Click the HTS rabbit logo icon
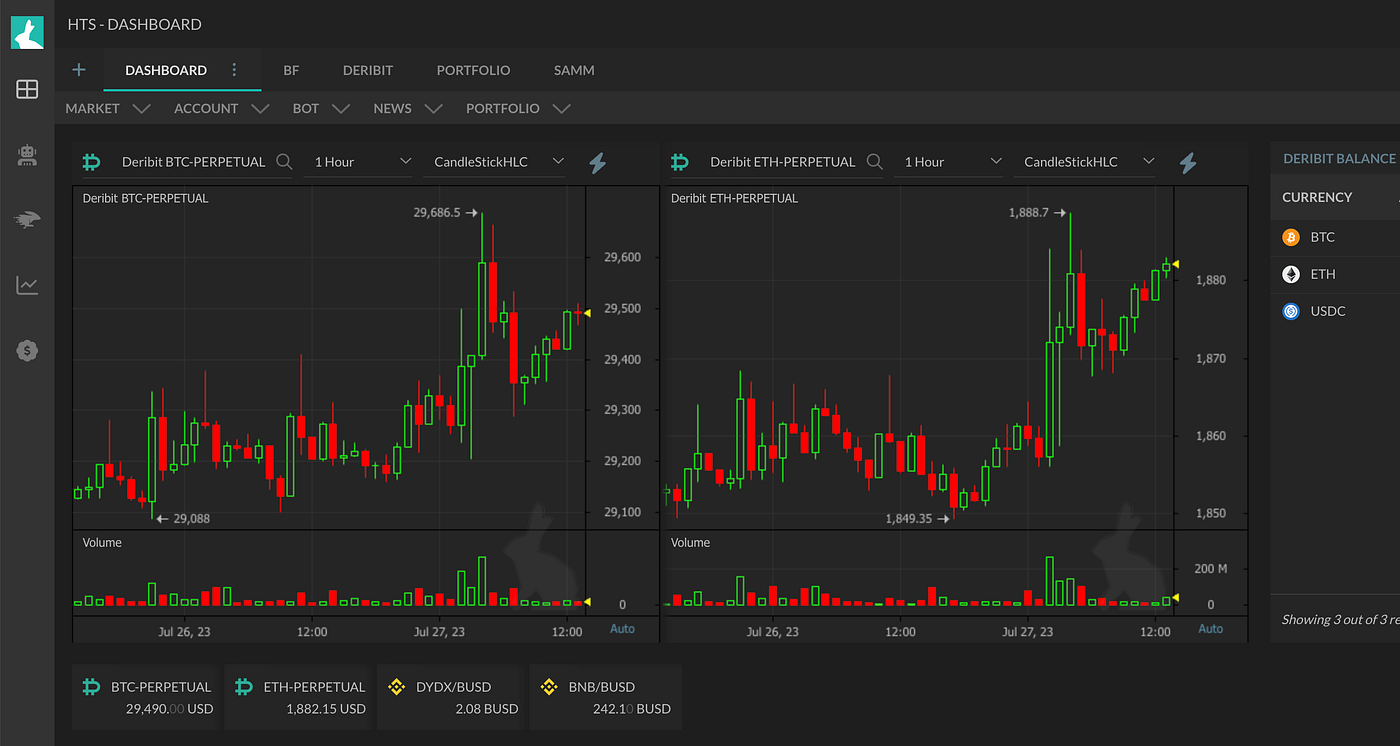Image resolution: width=1400 pixels, height=746 pixels. [27, 32]
